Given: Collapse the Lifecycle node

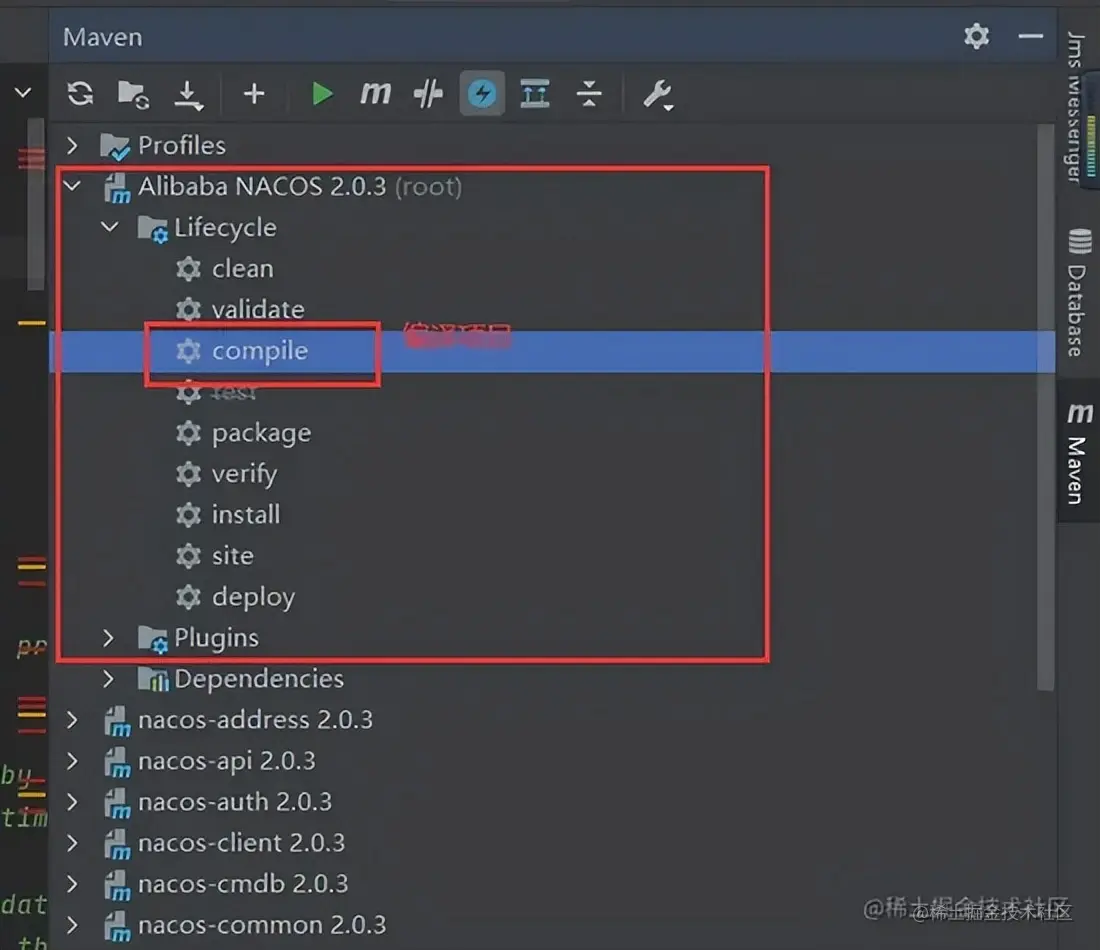Looking at the screenshot, I should tap(110, 227).
